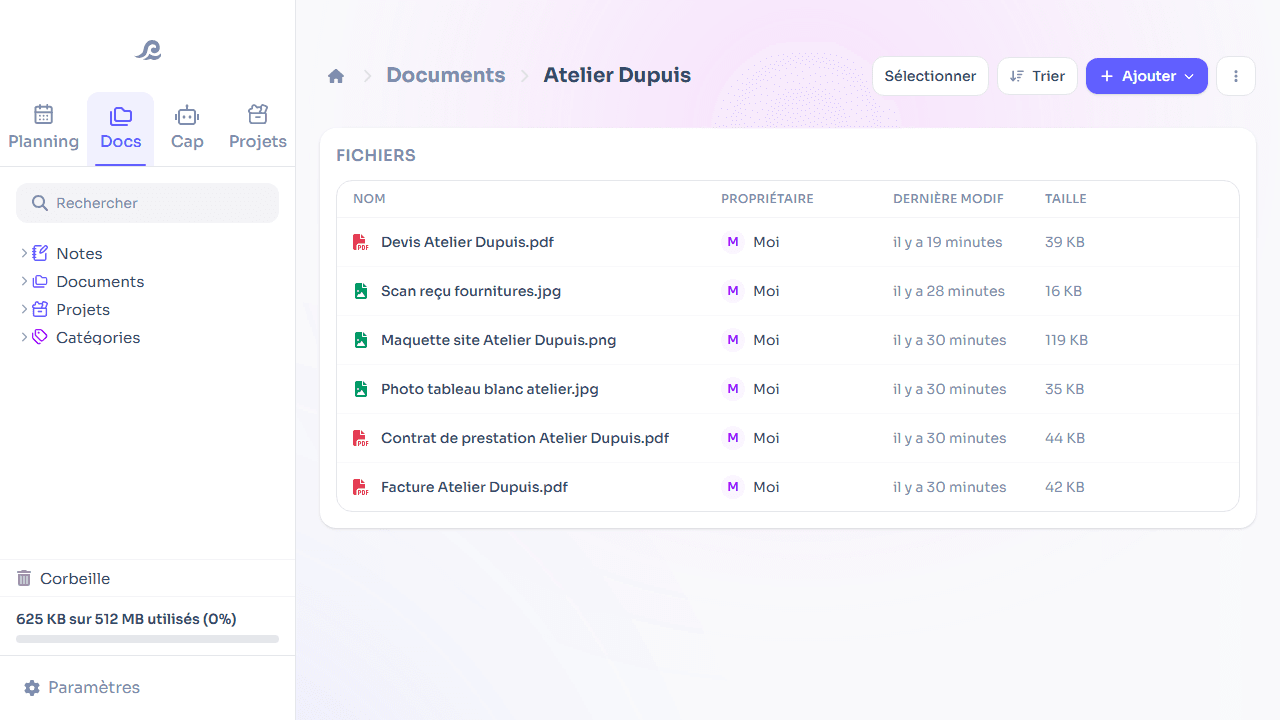Click the Rechercher search field

[147, 203]
